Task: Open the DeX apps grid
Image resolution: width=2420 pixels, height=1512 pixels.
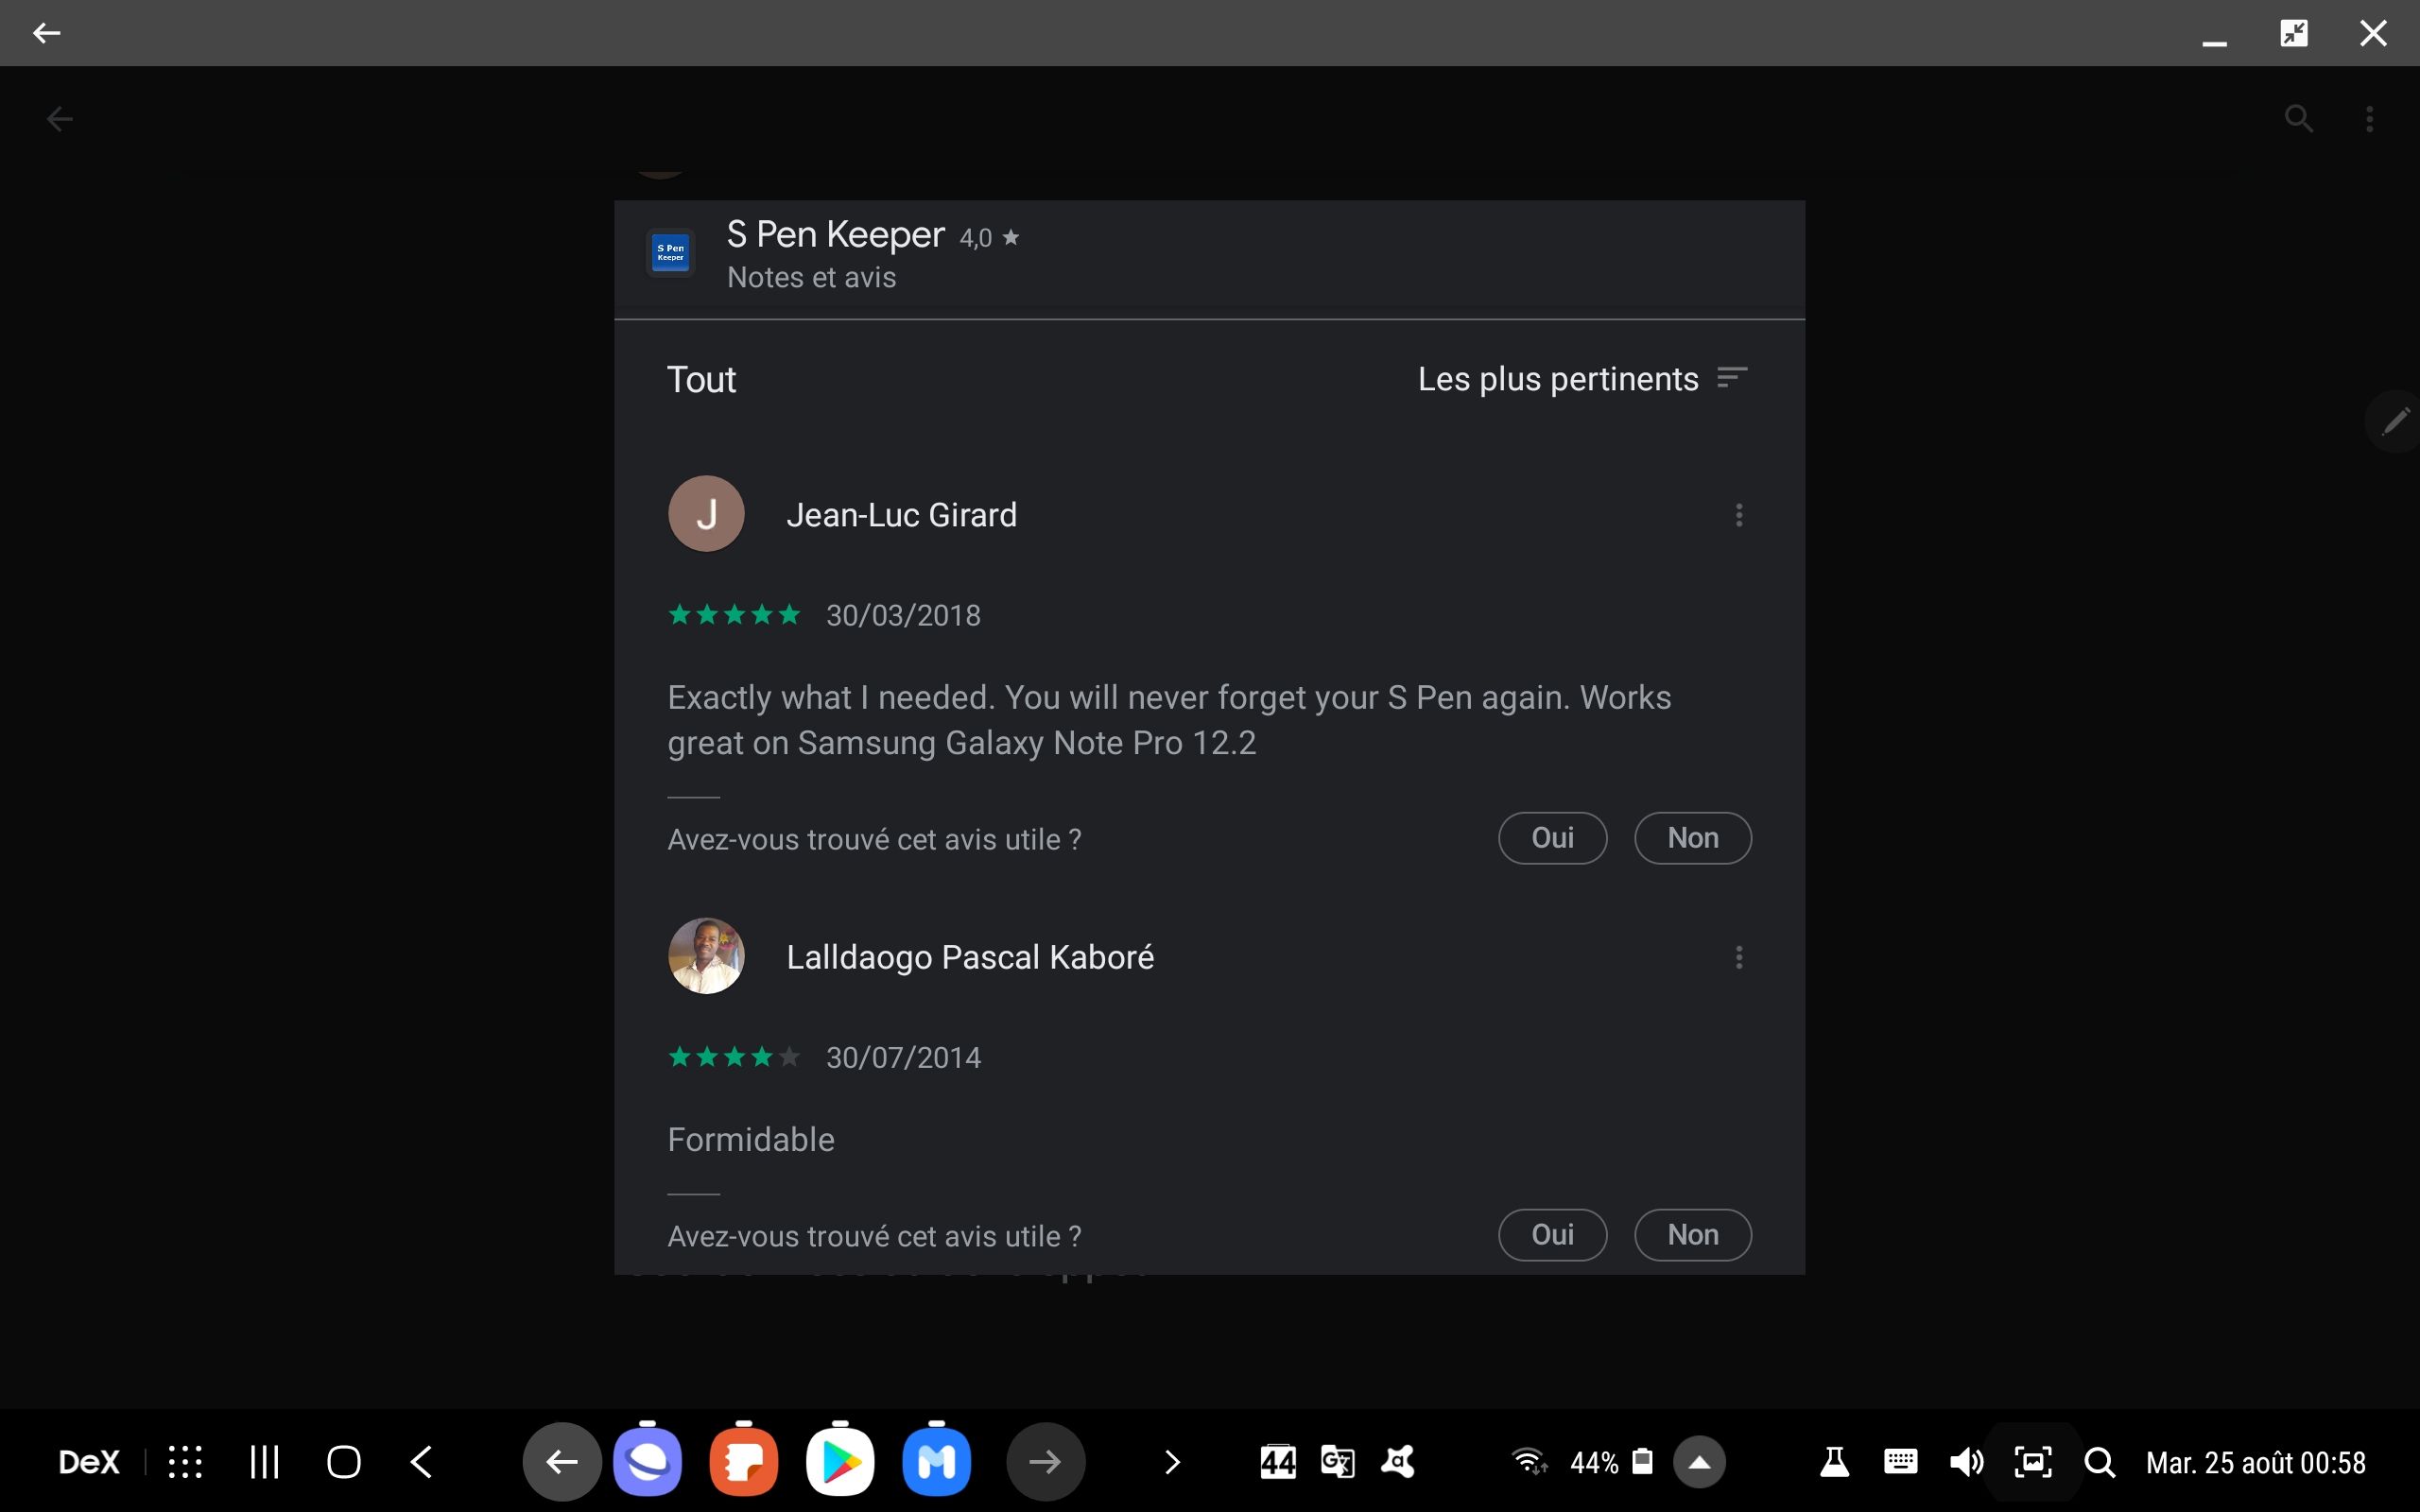Action: click(x=185, y=1462)
